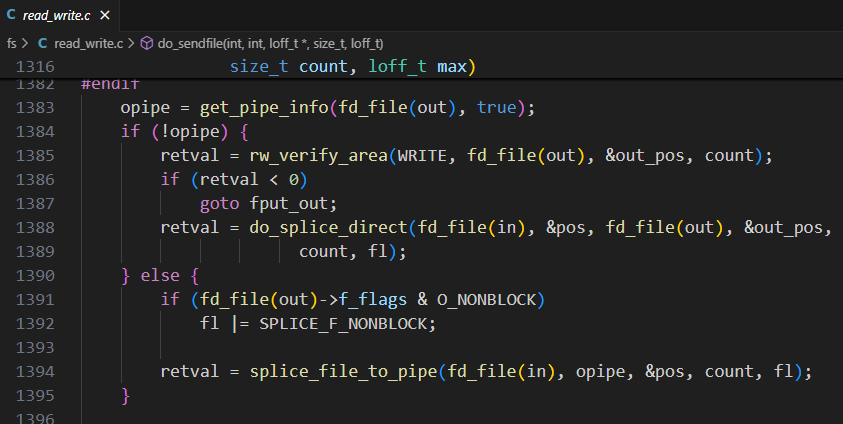843x424 pixels.
Task: Click line number 1384
Action: pyautogui.click(x=35, y=132)
